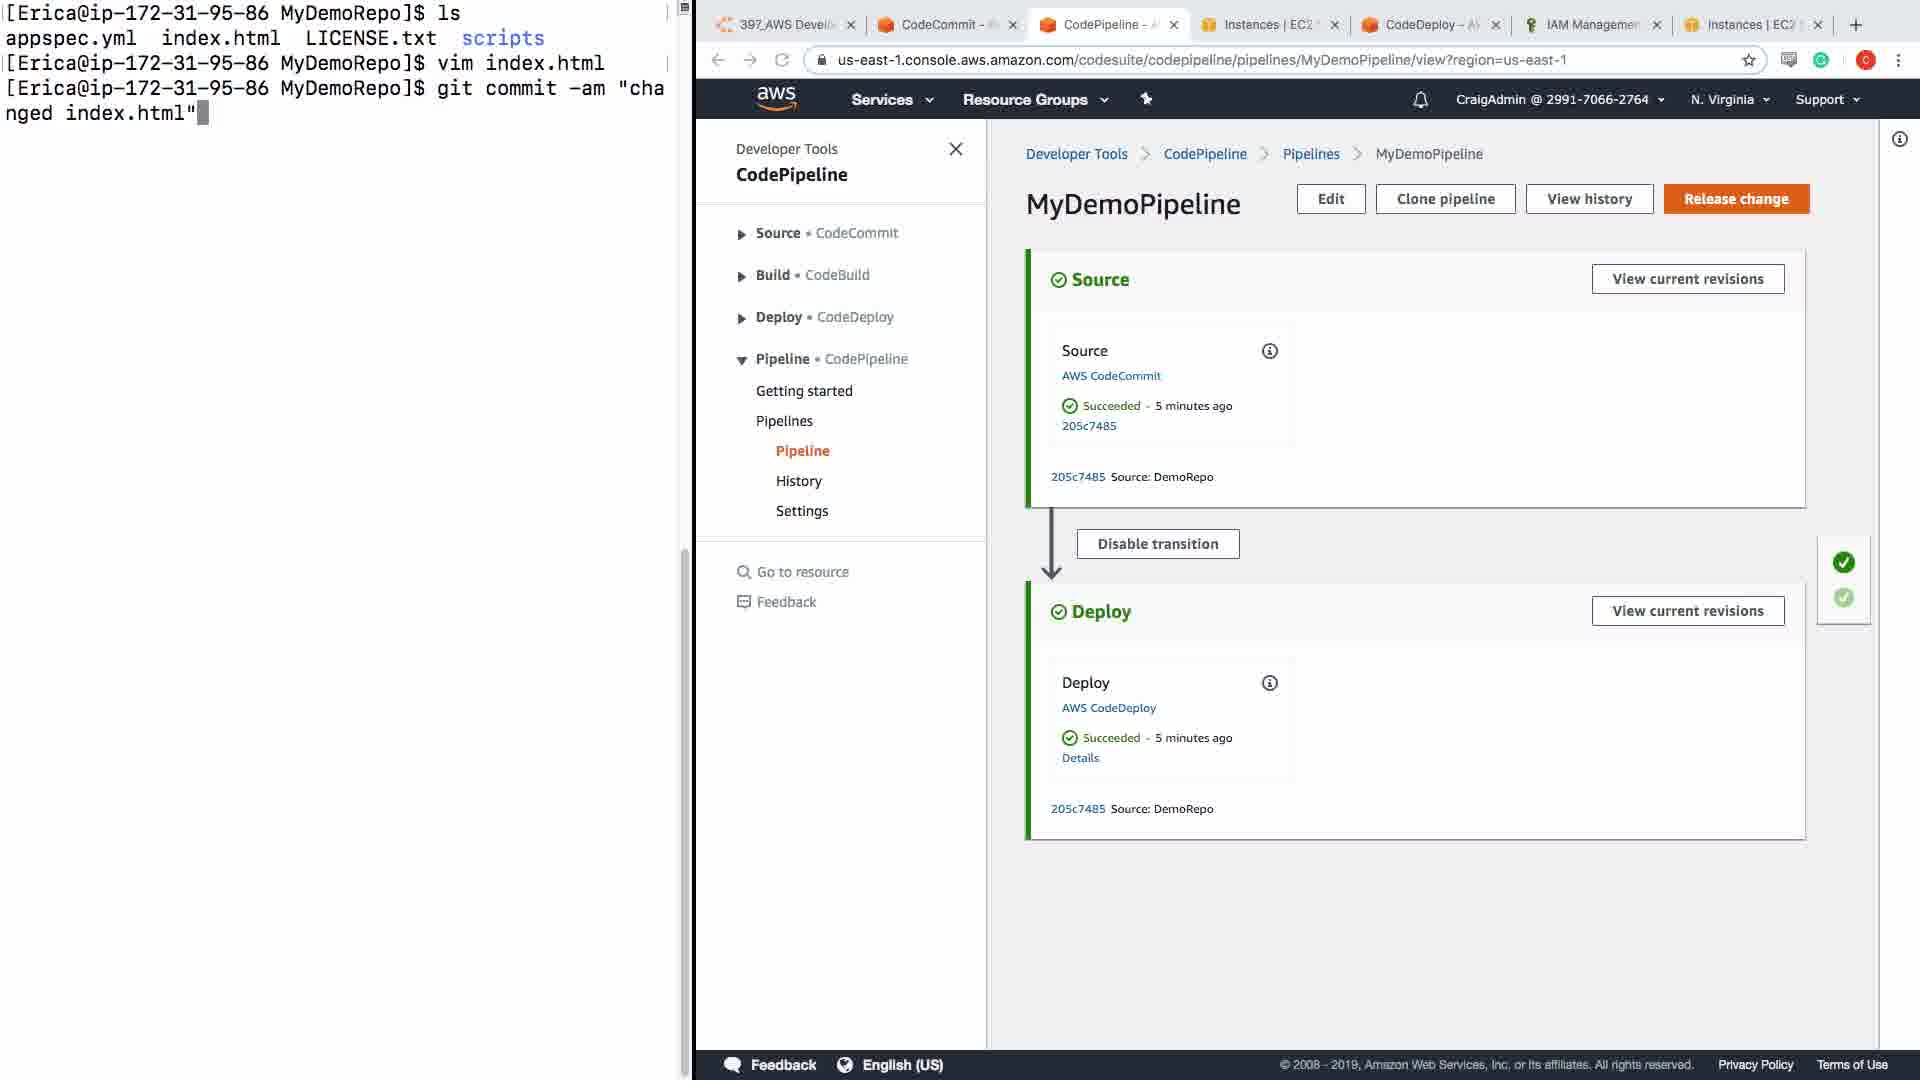Reload the page with browser refresh icon
Viewport: 1920px width, 1080px height.
(x=782, y=60)
